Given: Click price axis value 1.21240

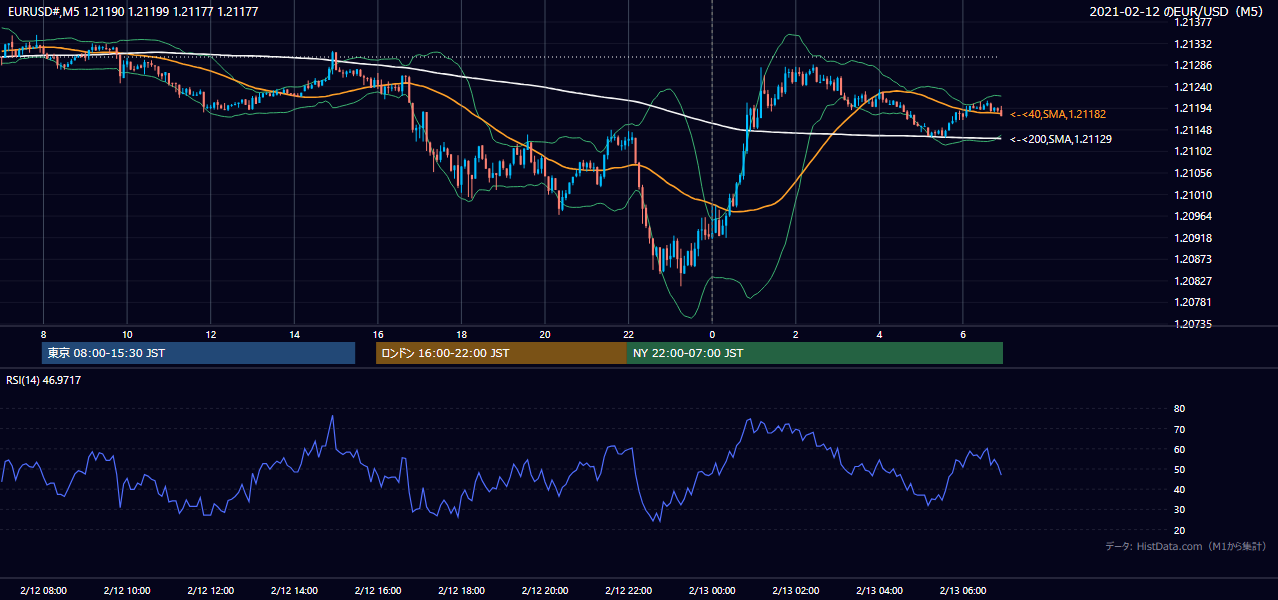Looking at the screenshot, I should (x=1193, y=87).
